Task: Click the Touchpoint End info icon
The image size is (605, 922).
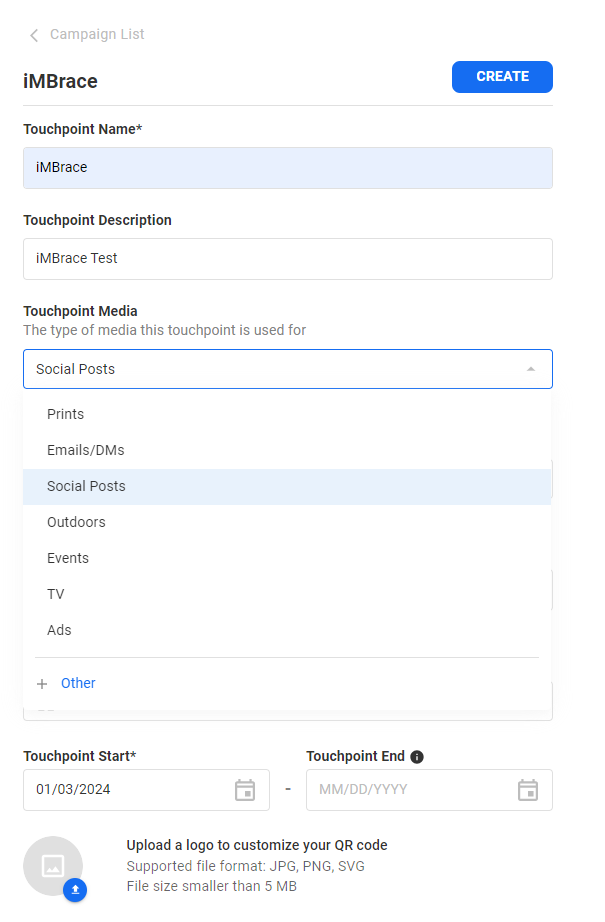Action: click(x=417, y=757)
